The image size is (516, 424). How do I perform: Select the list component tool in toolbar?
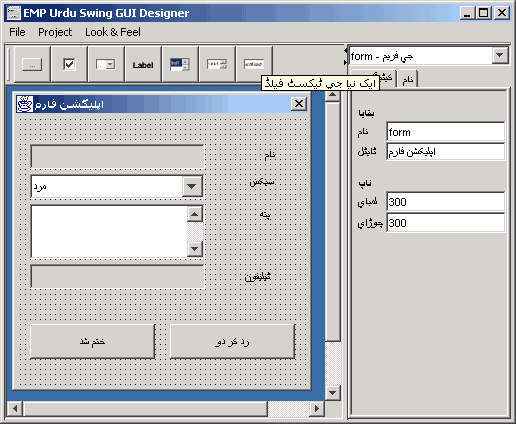[x=180, y=64]
